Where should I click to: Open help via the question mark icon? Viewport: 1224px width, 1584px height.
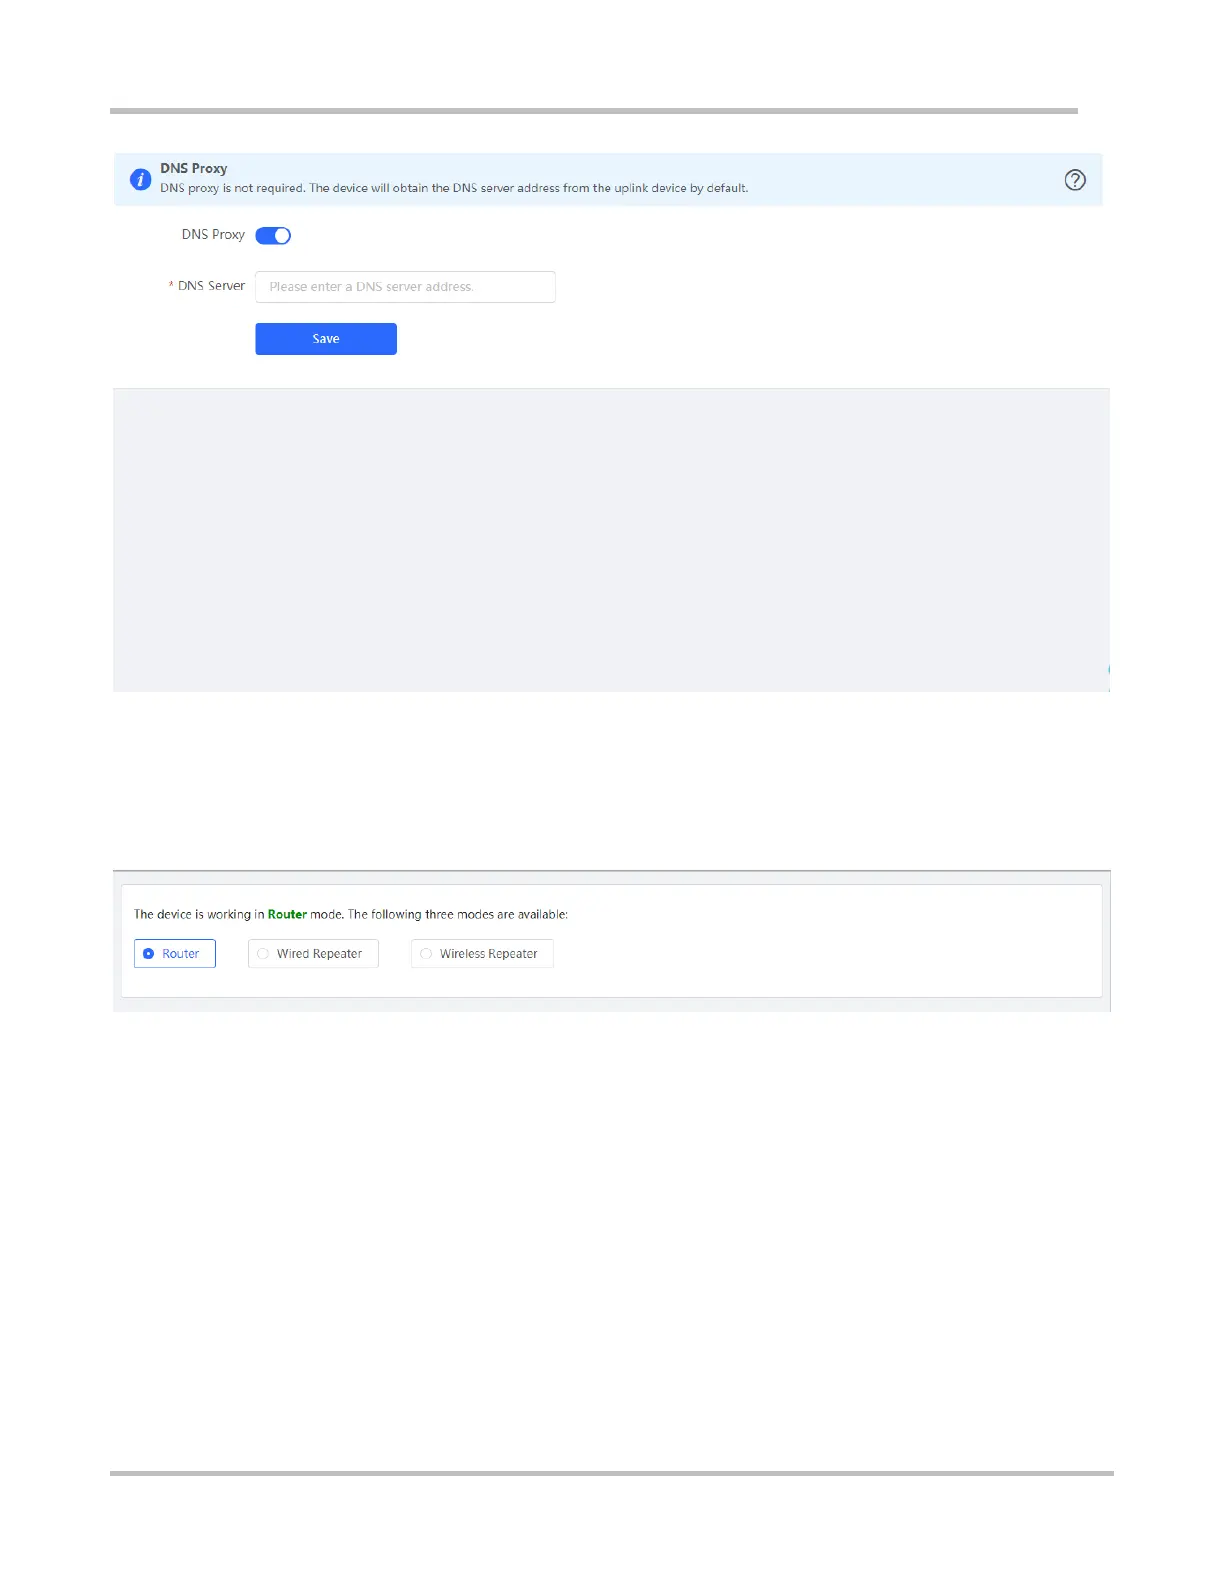point(1075,180)
